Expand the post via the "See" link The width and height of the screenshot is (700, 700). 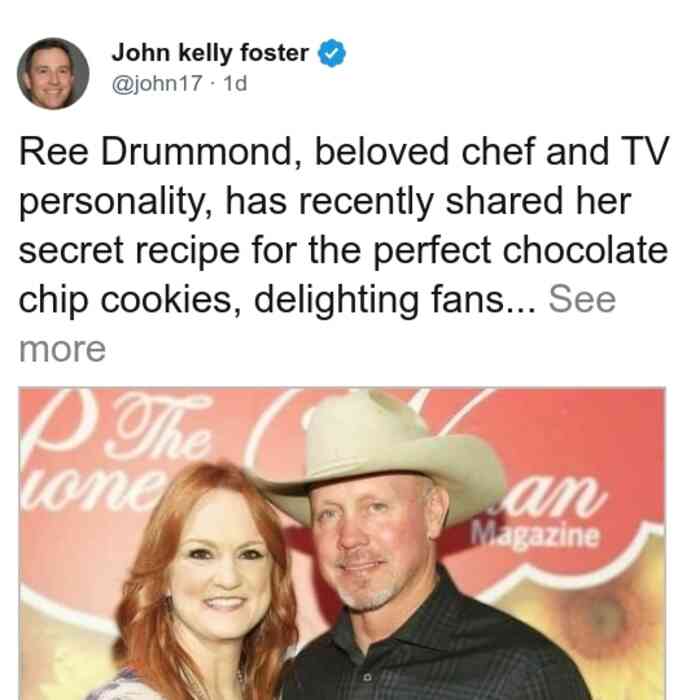click(582, 300)
